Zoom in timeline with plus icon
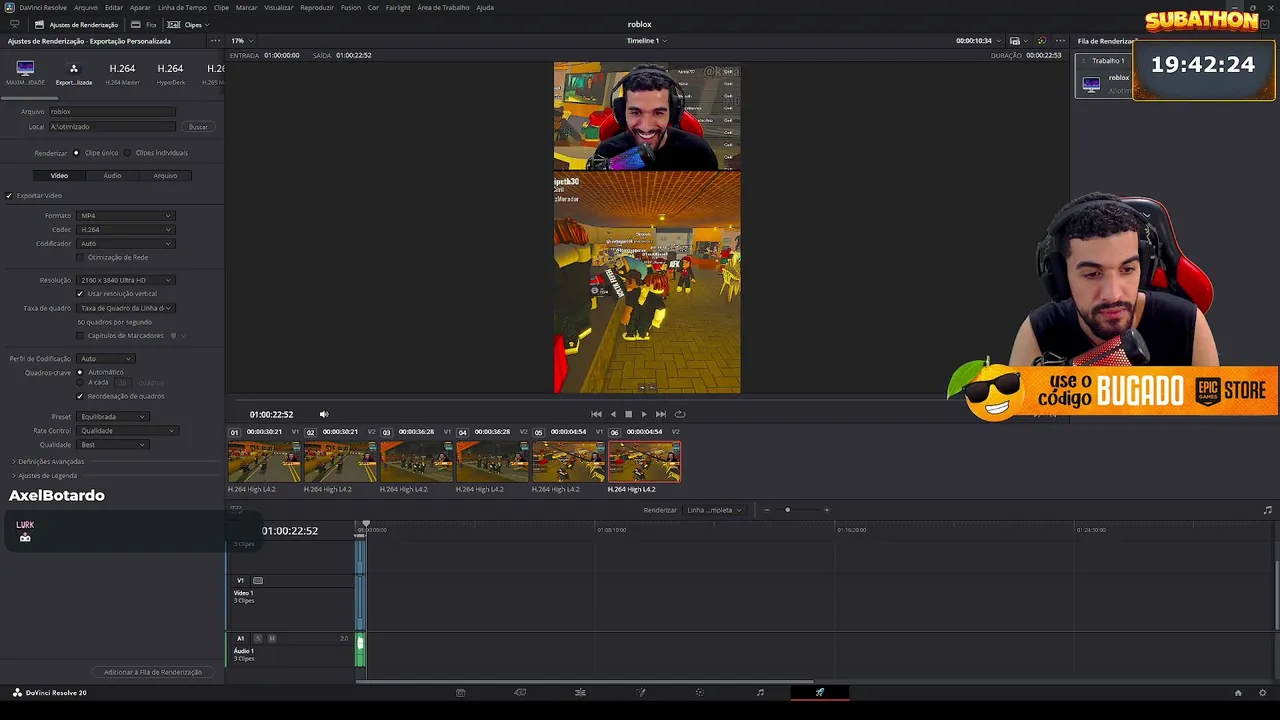Screen dimensions: 1280x720 (x=826, y=510)
